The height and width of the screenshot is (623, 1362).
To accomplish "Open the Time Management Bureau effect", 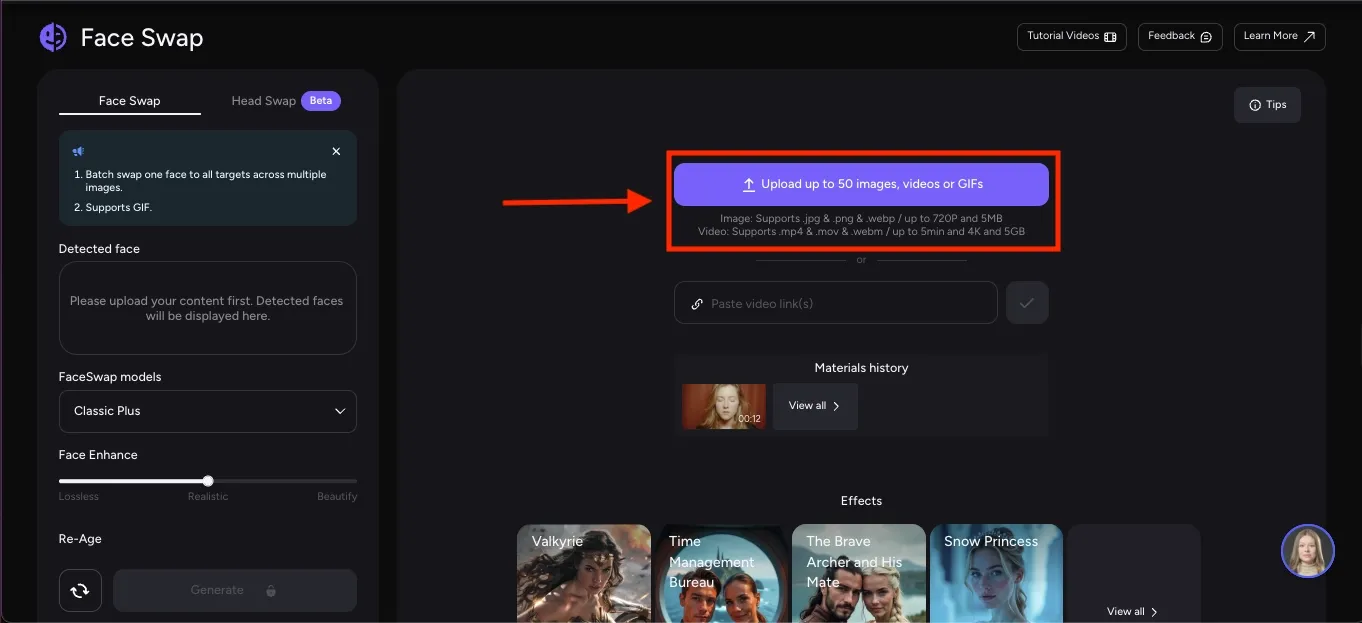I will [x=721, y=573].
